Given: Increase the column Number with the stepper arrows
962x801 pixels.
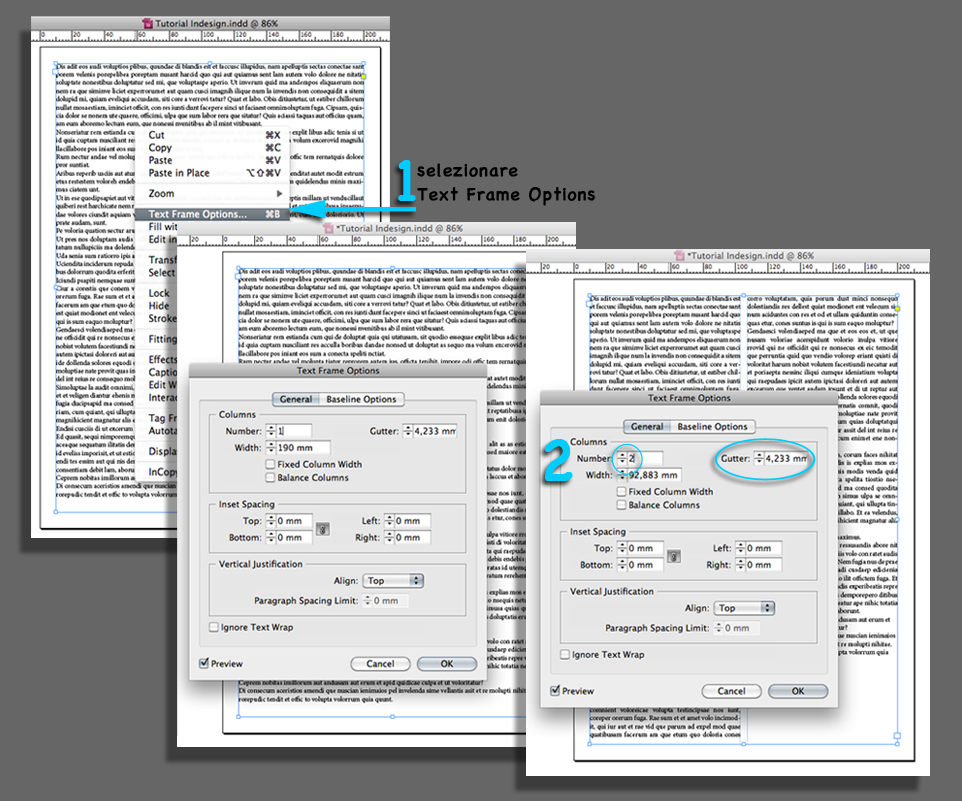Looking at the screenshot, I should [624, 458].
